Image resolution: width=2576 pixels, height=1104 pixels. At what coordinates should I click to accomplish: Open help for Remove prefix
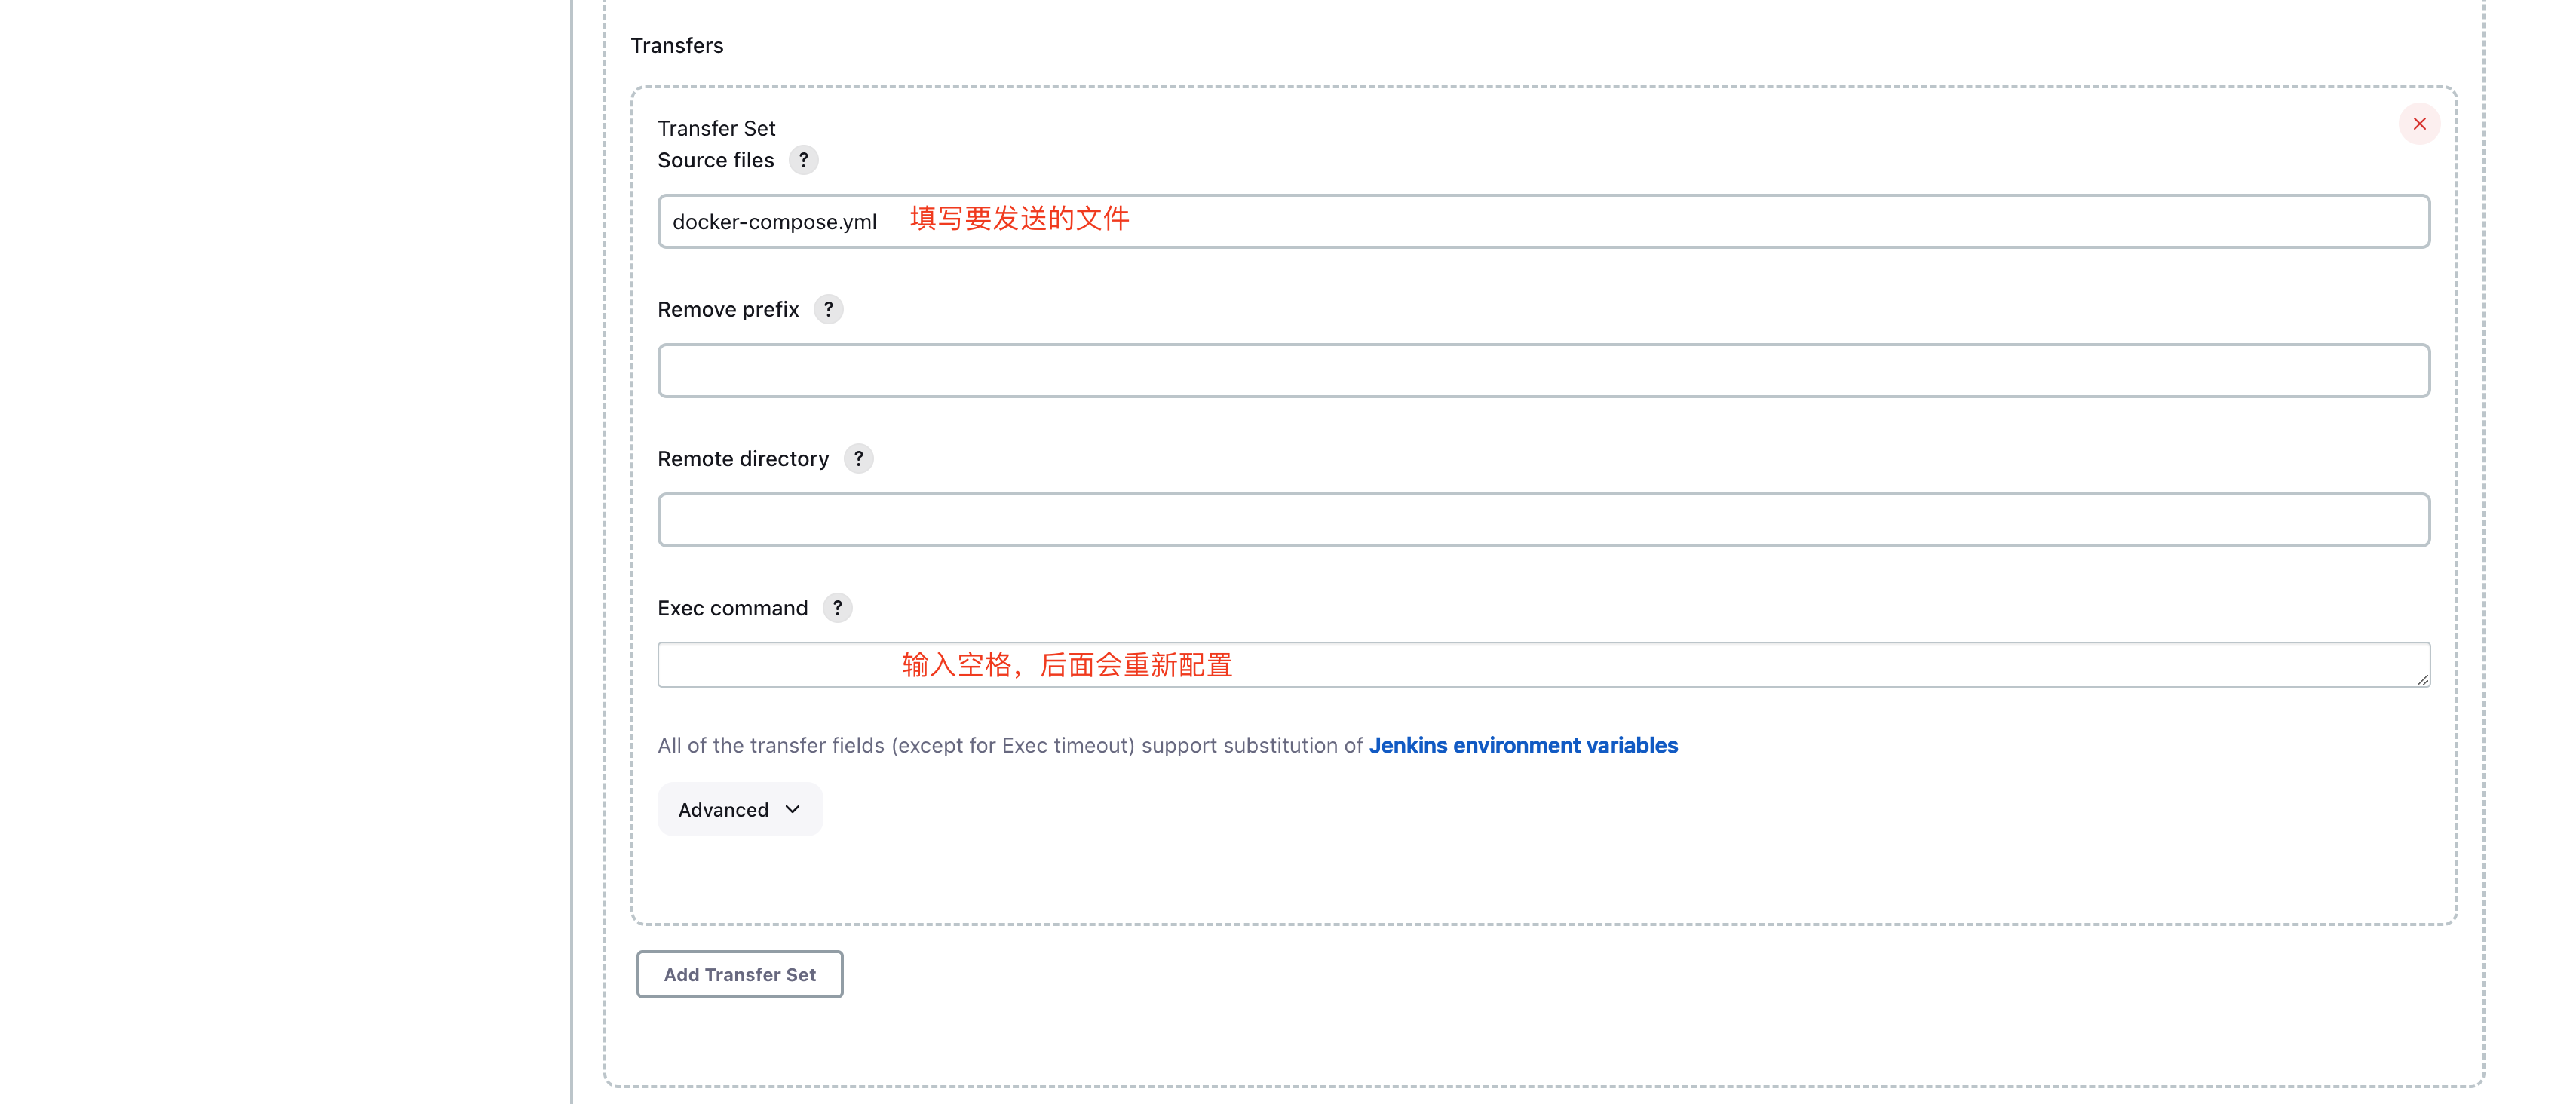(828, 309)
